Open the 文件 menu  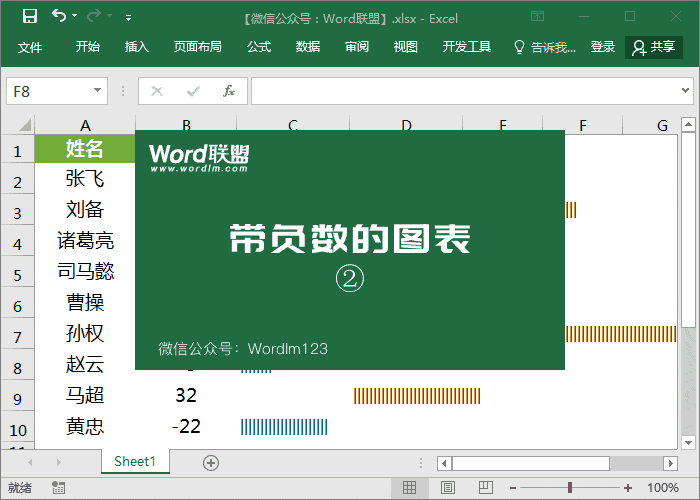pyautogui.click(x=30, y=47)
